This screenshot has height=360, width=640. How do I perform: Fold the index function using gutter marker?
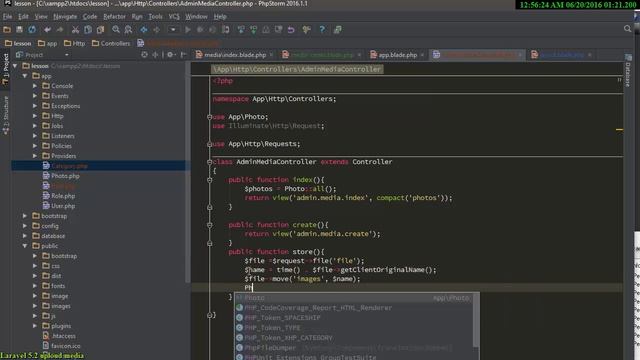point(209,180)
